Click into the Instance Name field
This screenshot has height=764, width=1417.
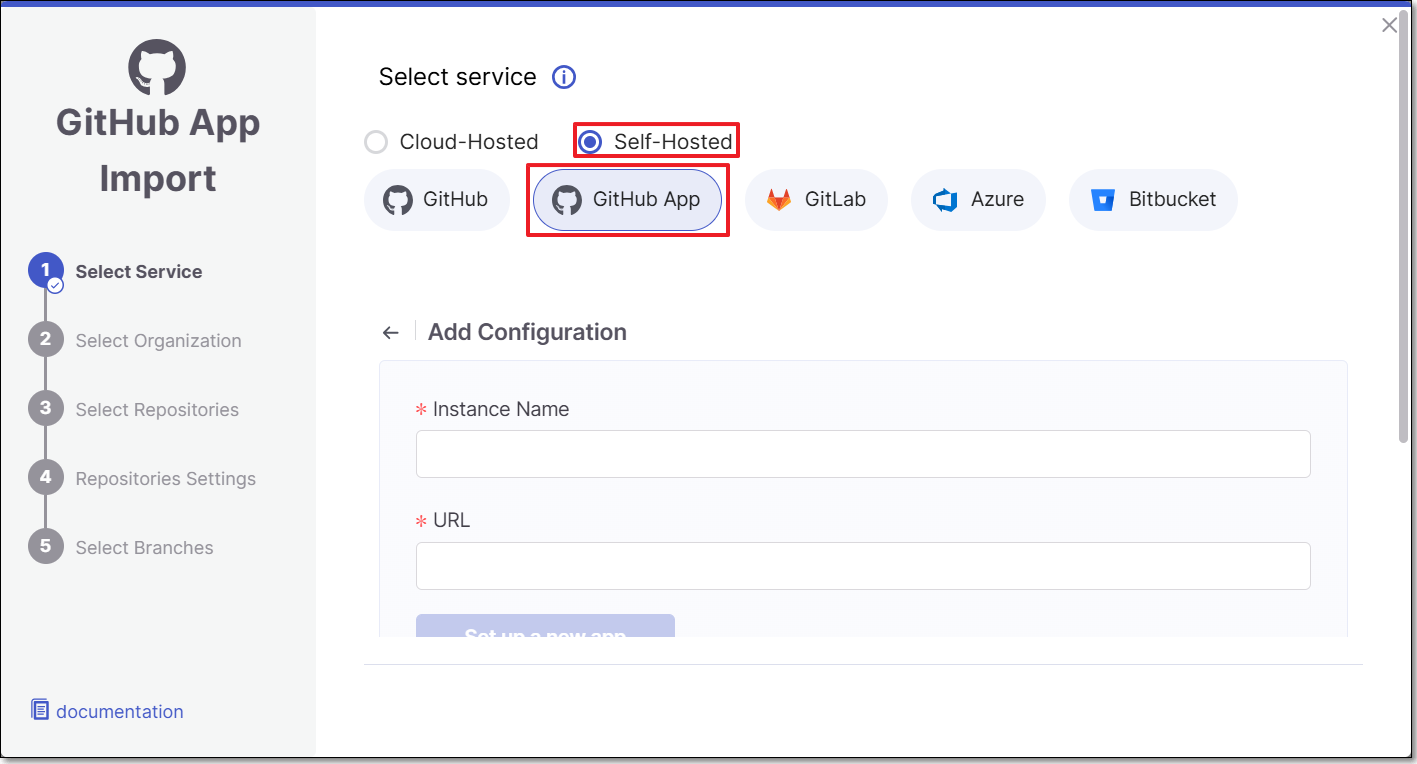point(862,454)
